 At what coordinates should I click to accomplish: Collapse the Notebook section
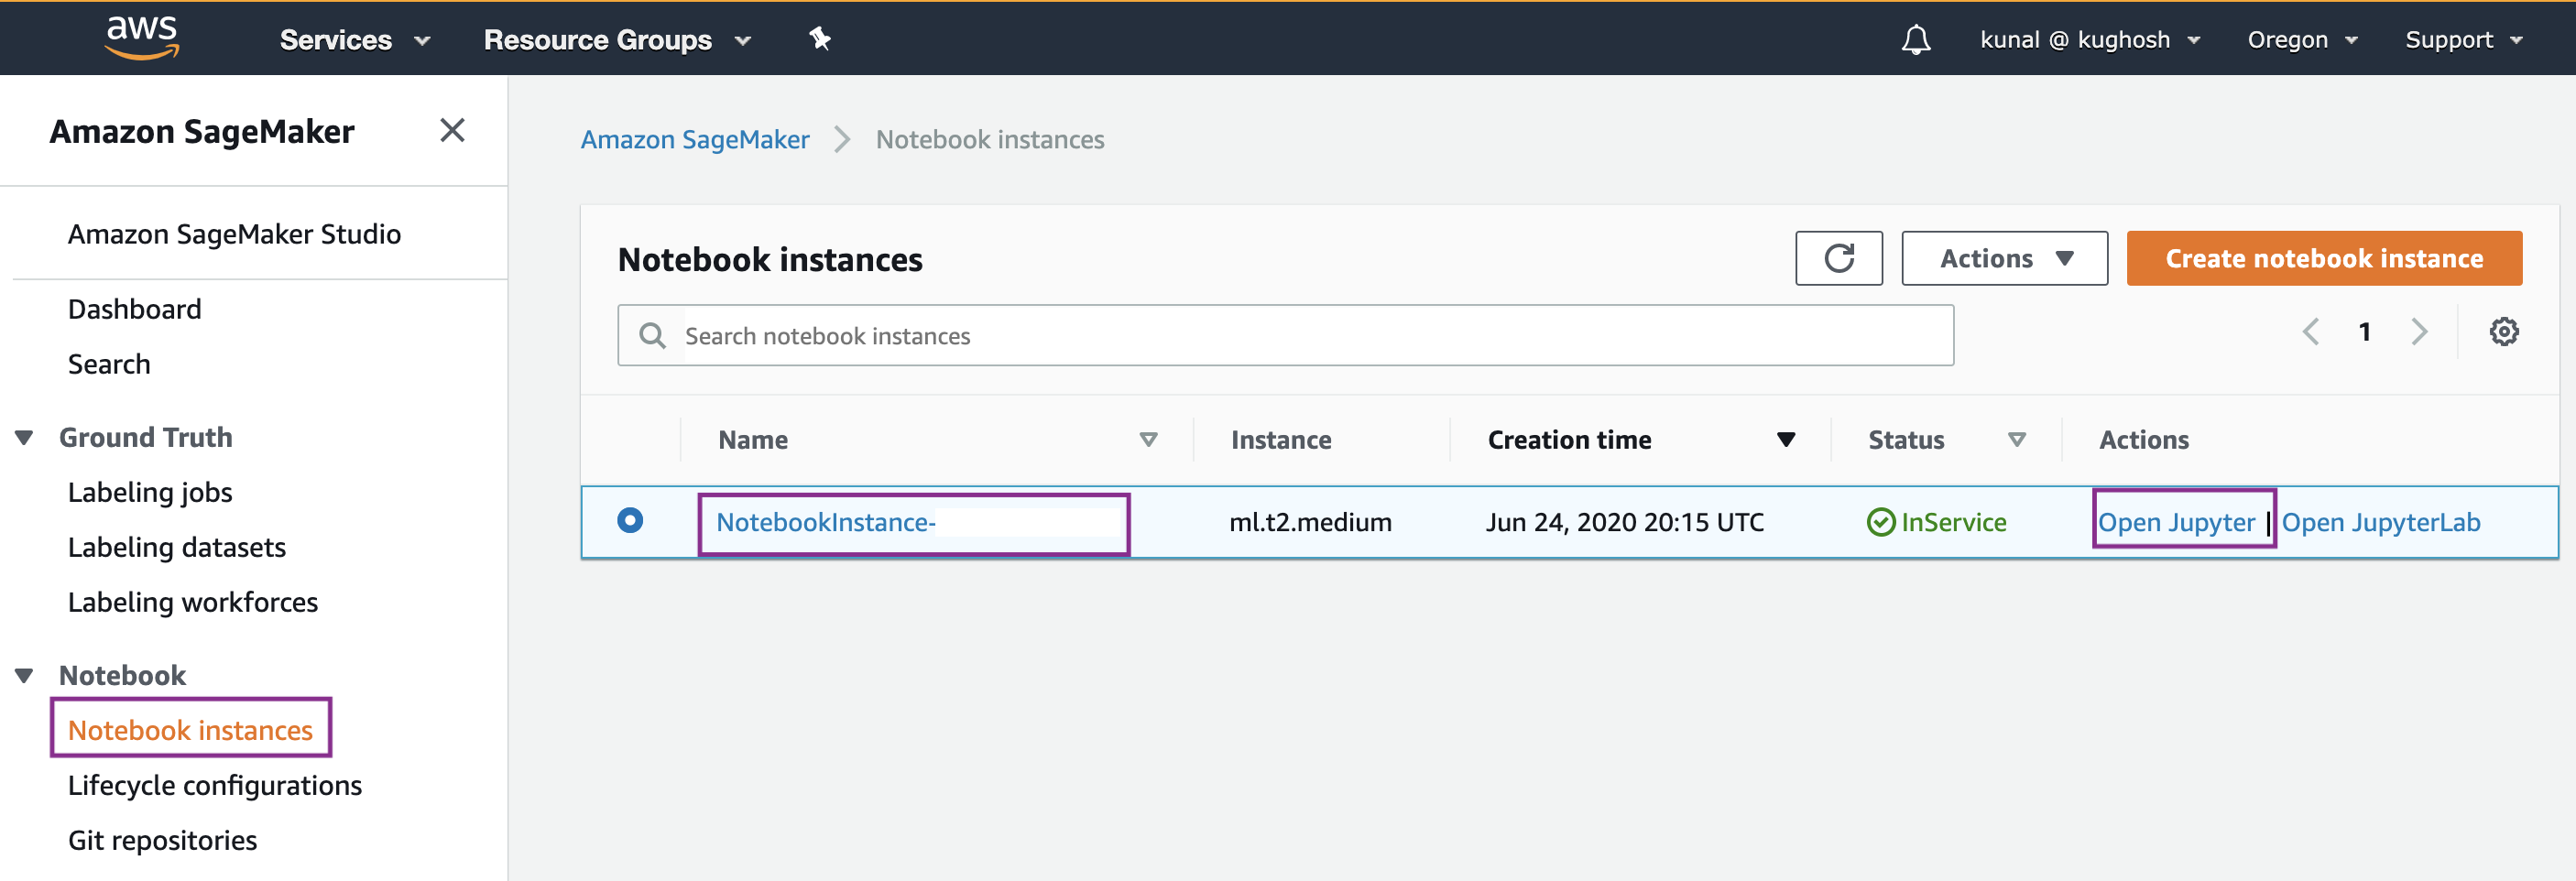25,675
